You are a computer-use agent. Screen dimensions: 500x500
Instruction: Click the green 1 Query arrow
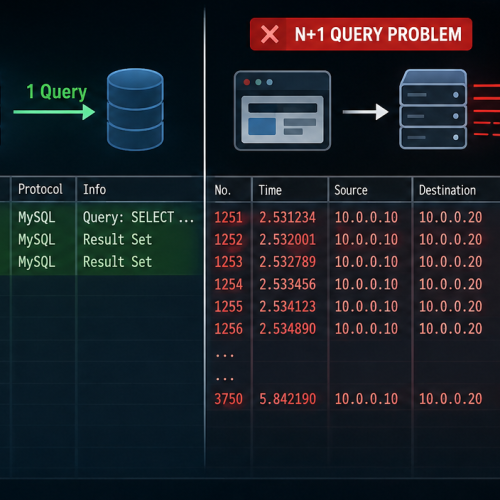point(54,112)
